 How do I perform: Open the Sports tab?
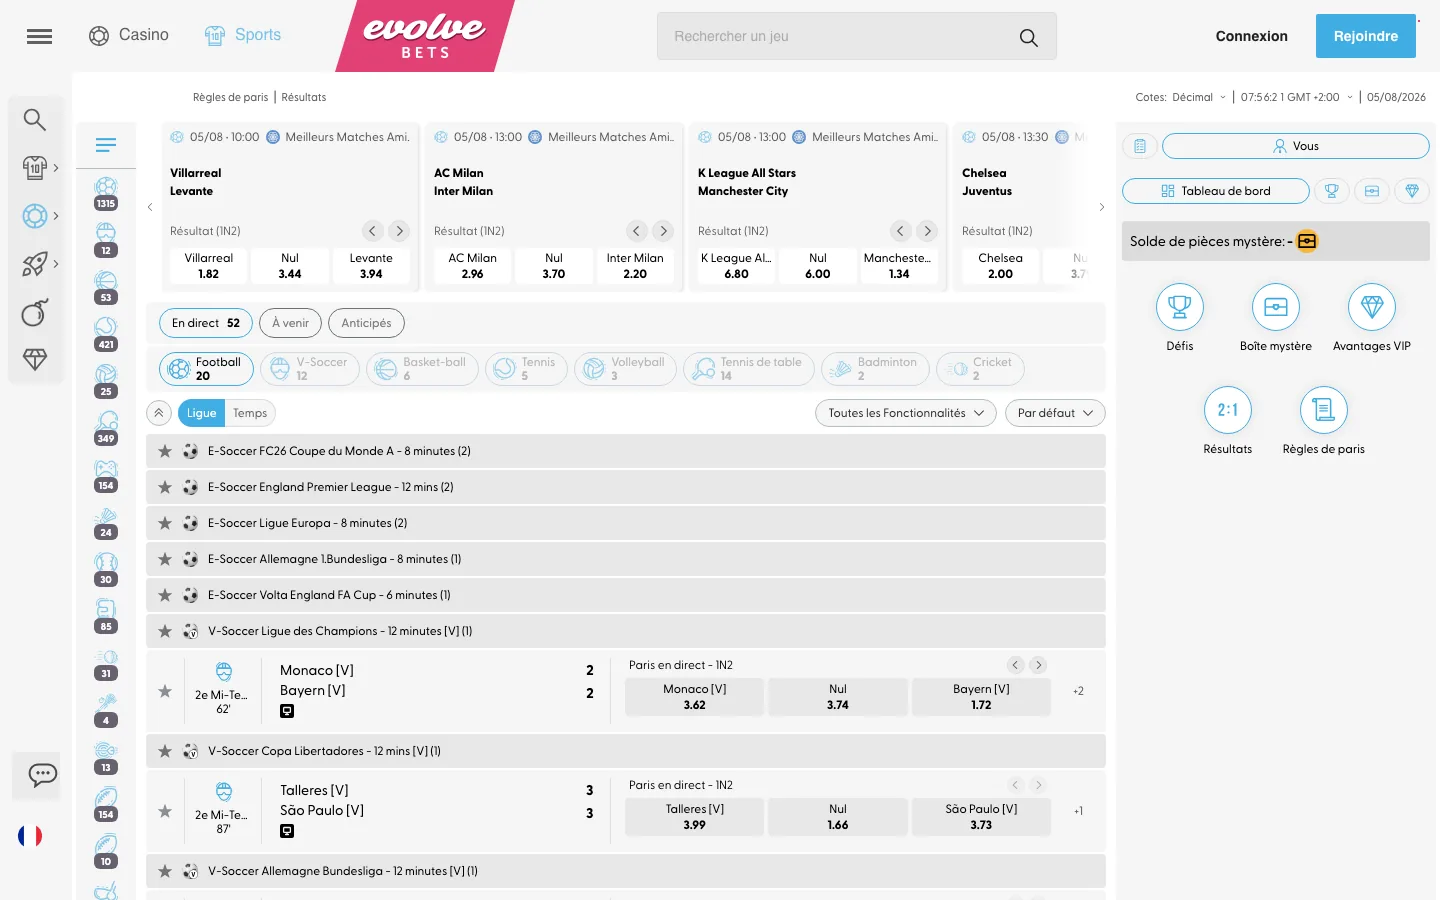click(243, 35)
